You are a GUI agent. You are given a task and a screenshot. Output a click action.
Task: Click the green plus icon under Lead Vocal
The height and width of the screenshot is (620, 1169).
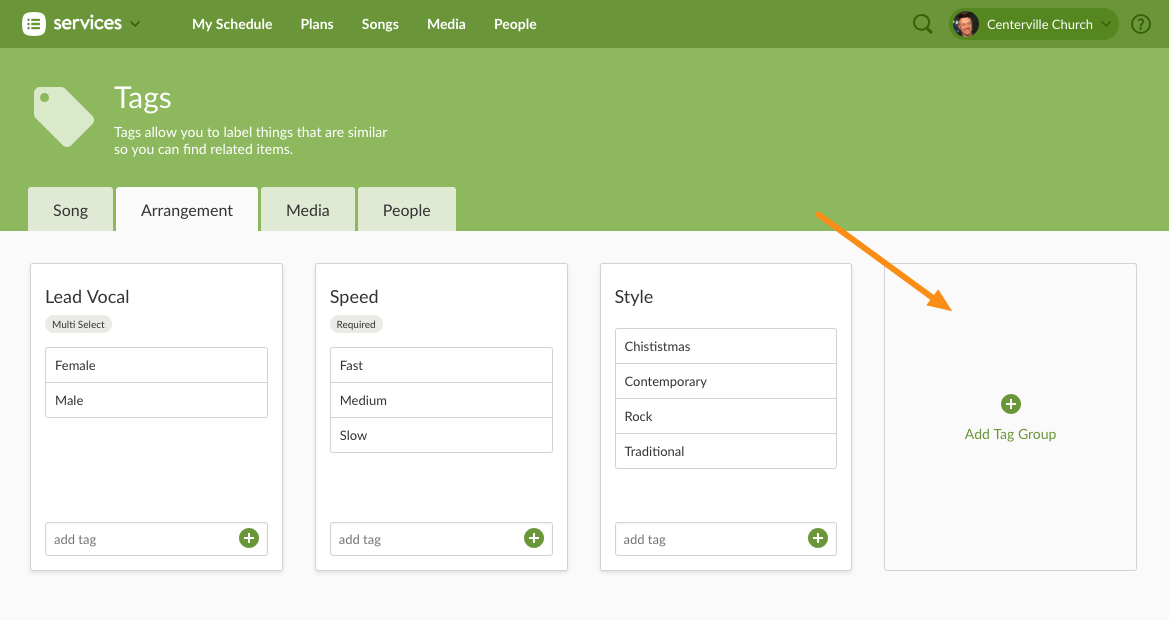[248, 538]
